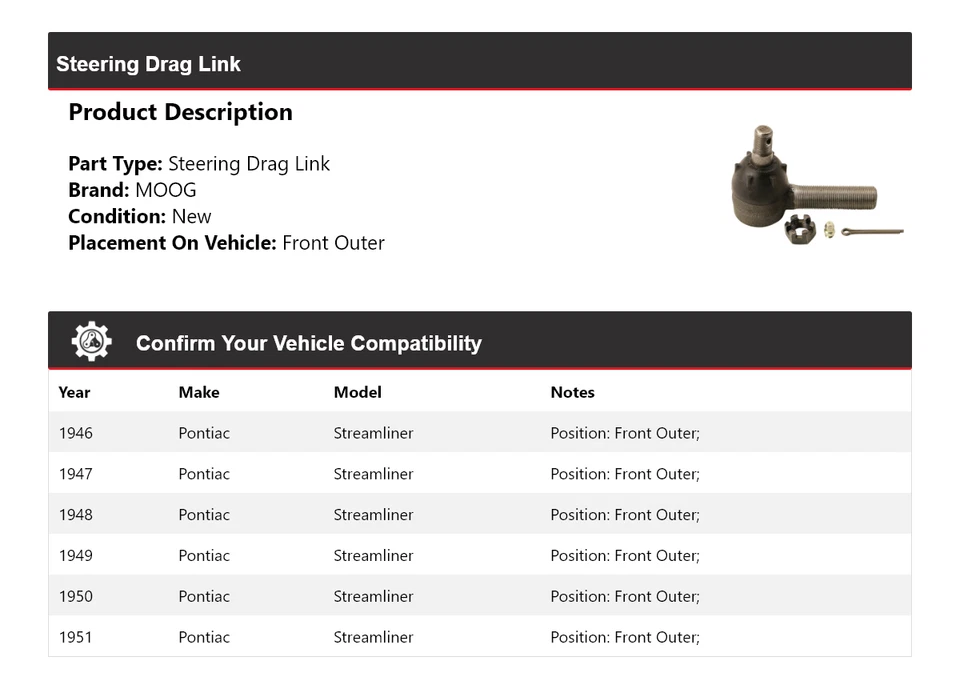Click the Model column header
Viewport: 960px width, 689px height.
point(357,392)
